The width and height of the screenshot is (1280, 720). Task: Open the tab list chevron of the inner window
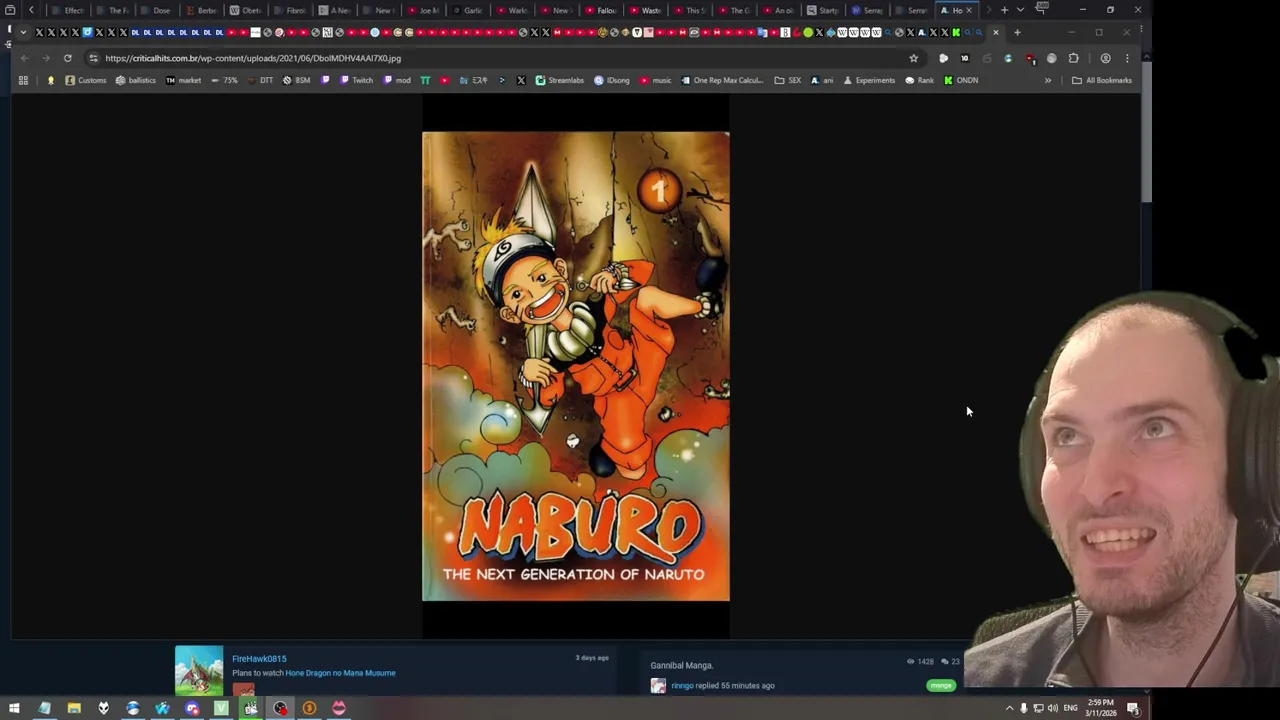(23, 32)
